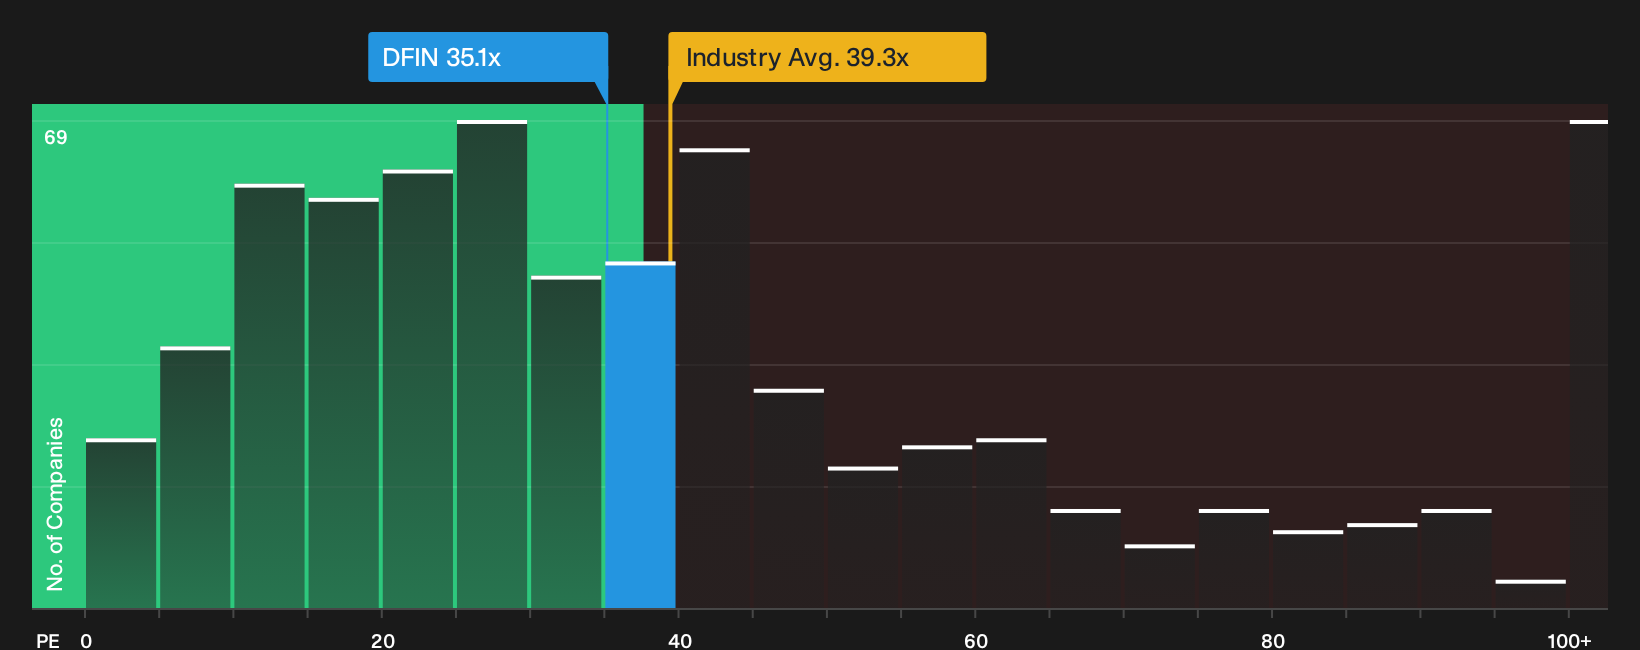Click the 'PE' x-axis label

click(48, 640)
